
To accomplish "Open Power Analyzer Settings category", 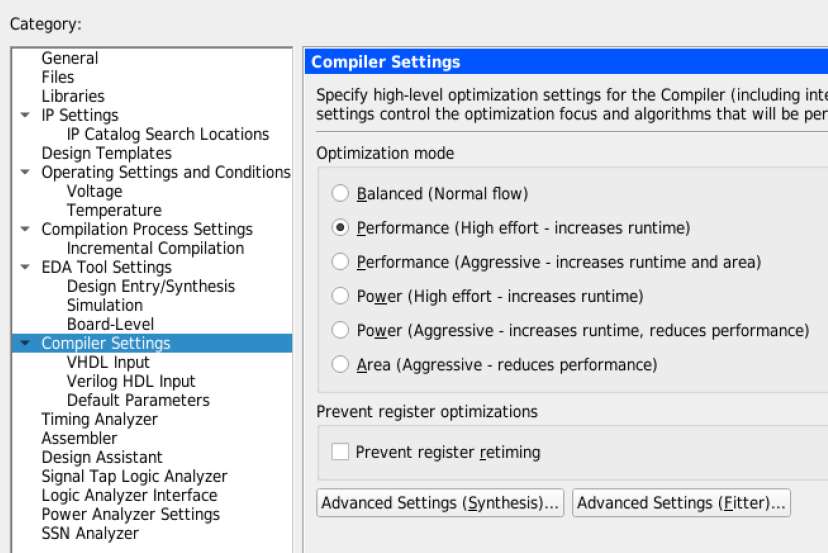I will click(130, 514).
